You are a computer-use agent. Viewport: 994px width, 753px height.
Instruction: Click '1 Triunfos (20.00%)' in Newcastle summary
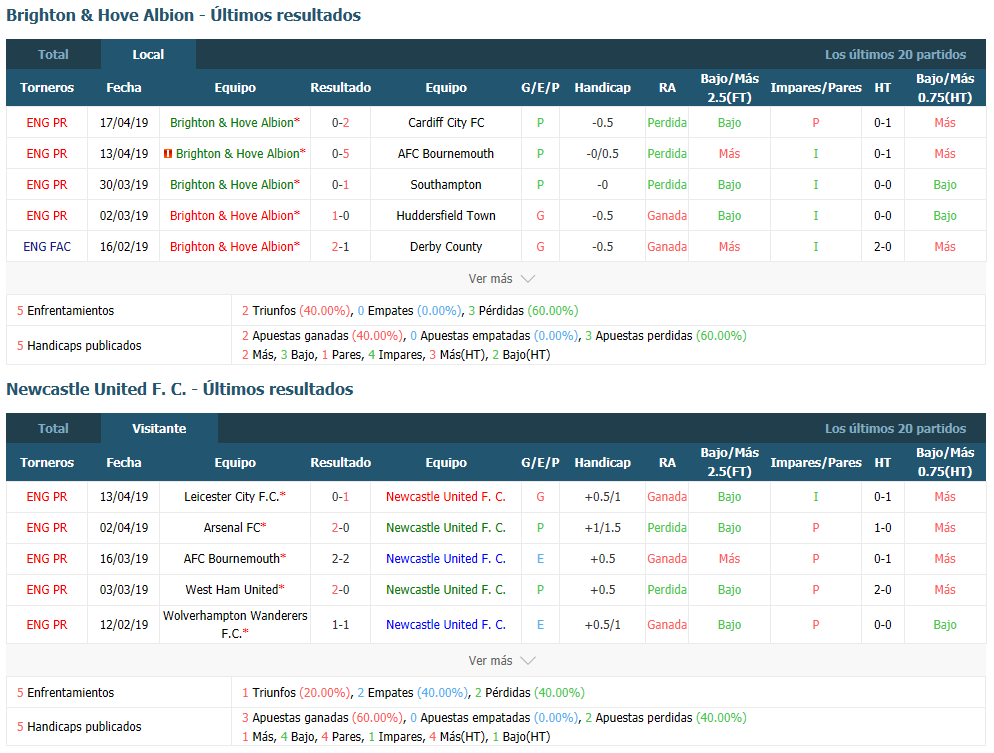(x=296, y=693)
